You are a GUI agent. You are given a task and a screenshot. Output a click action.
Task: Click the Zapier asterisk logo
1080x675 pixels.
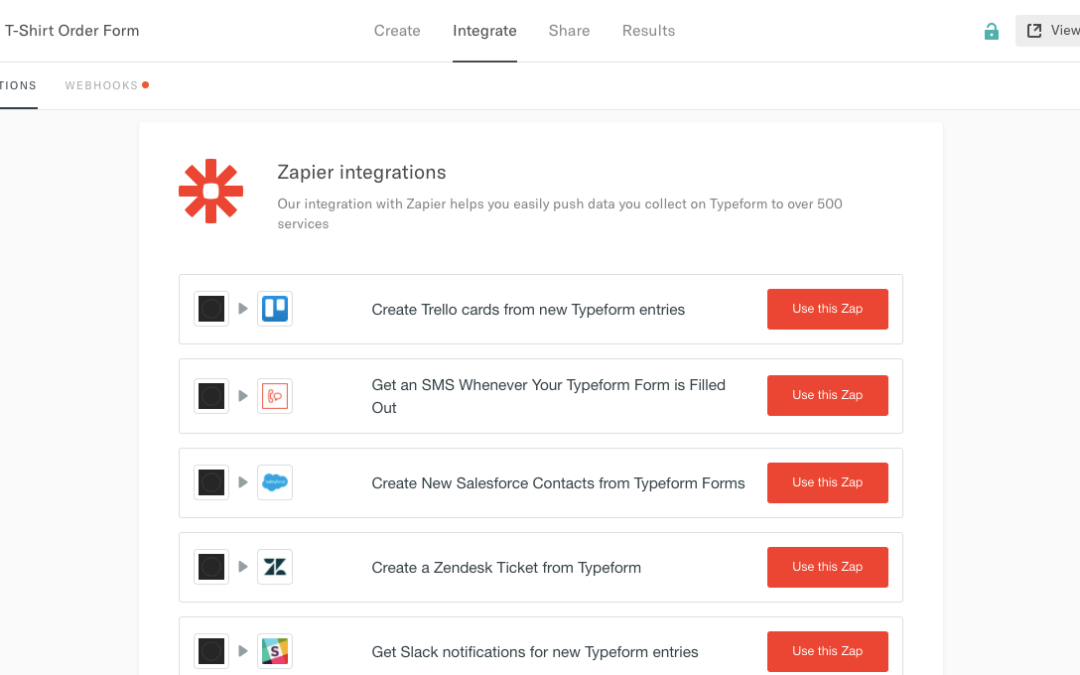(x=211, y=191)
